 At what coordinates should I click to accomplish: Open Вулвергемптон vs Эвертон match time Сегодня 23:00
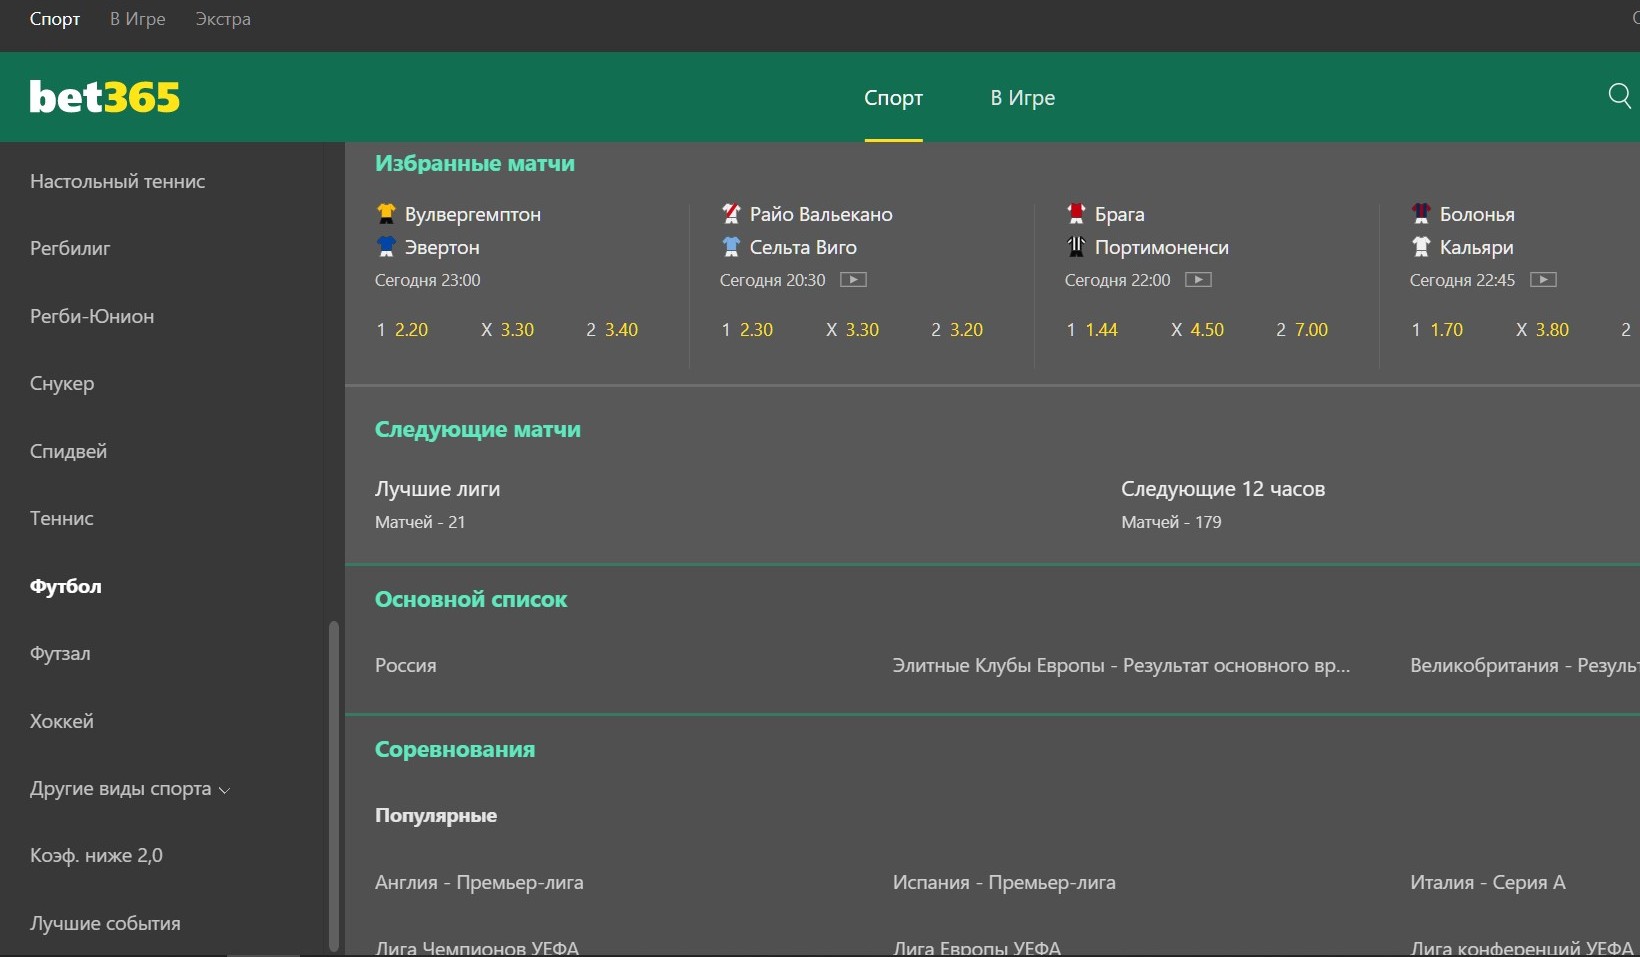coord(428,280)
